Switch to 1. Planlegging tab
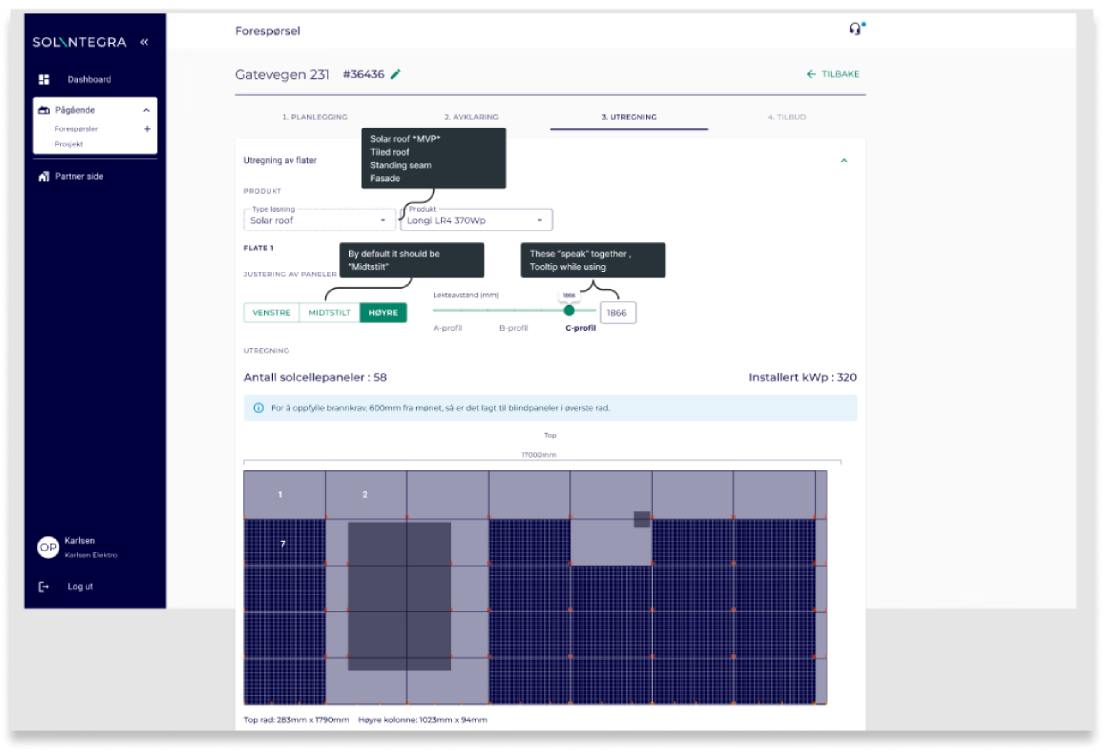 (313, 117)
